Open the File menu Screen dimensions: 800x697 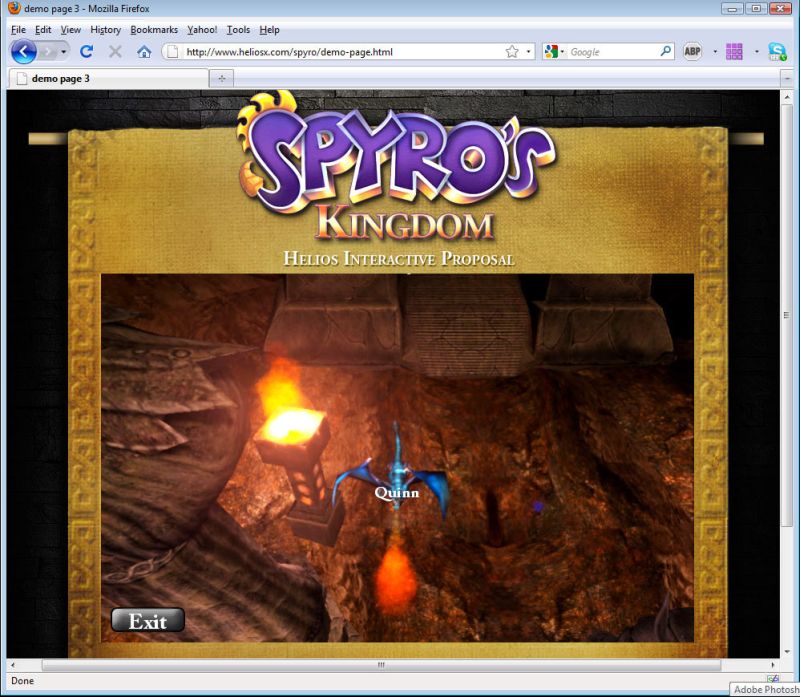[x=18, y=30]
